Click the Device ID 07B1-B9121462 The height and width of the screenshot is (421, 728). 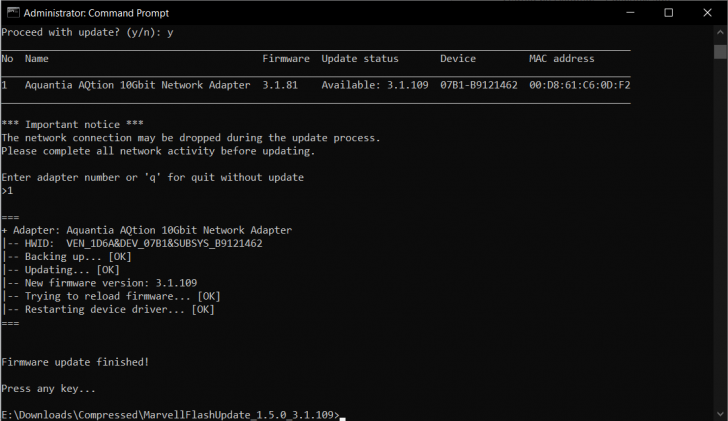pyautogui.click(x=479, y=85)
